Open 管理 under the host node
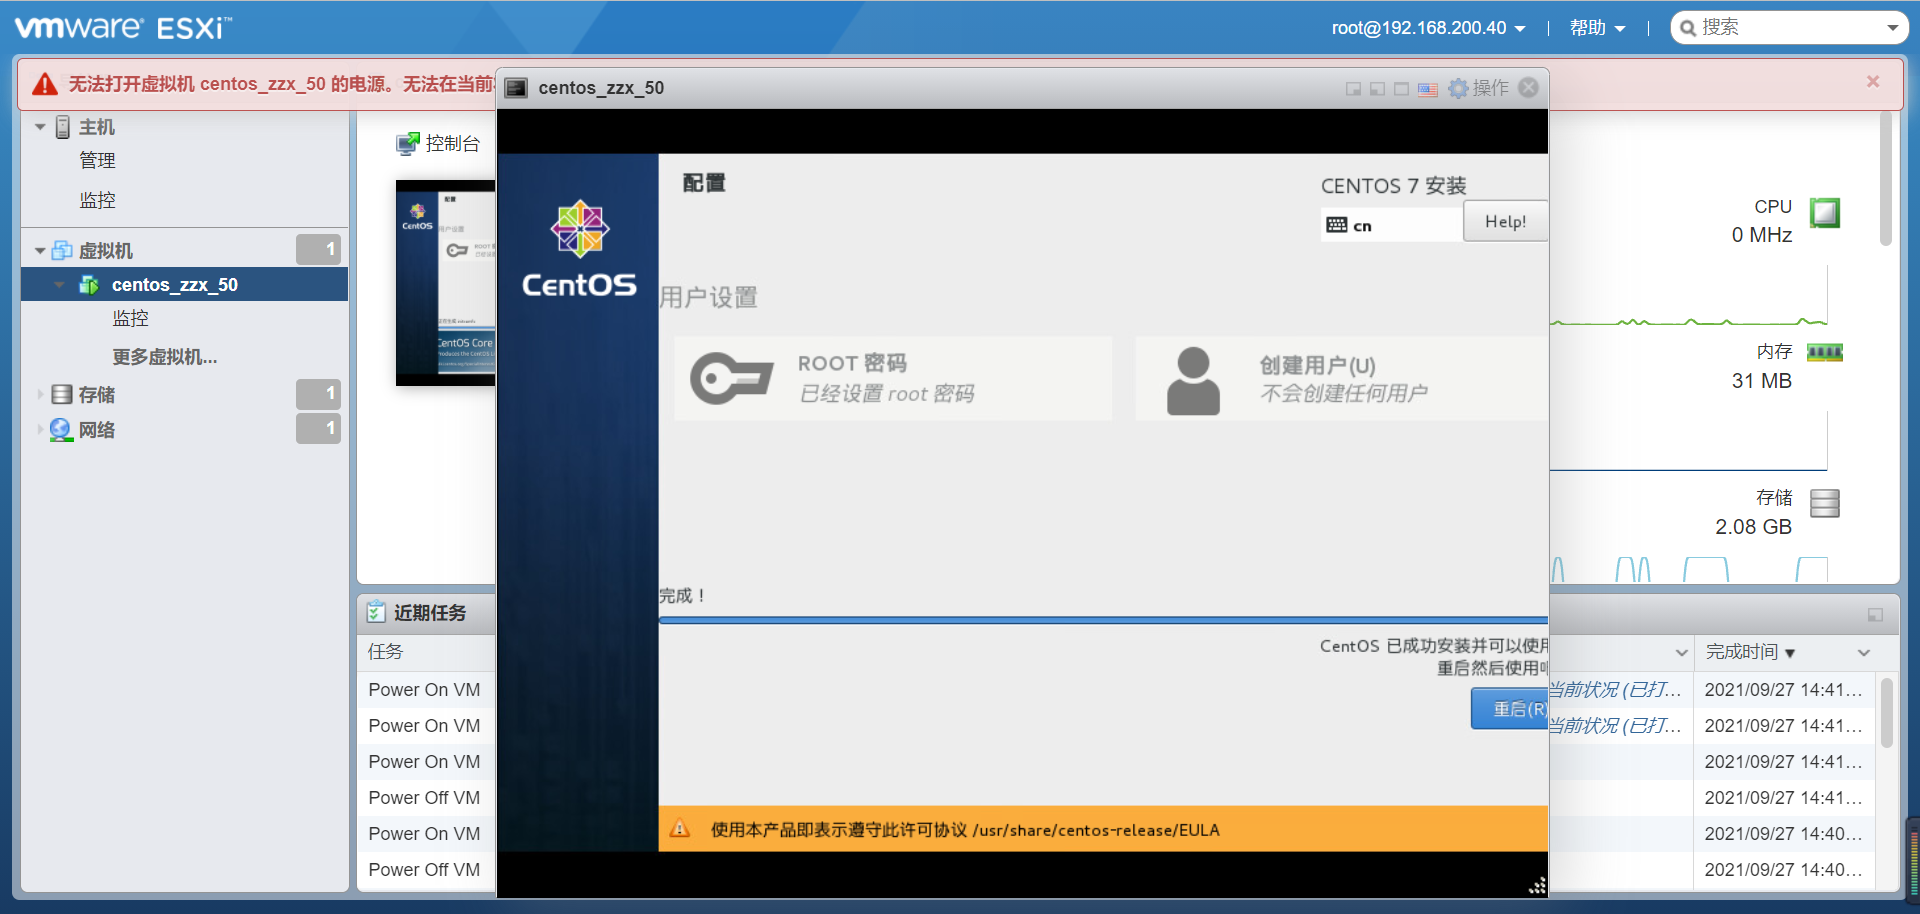 point(97,160)
